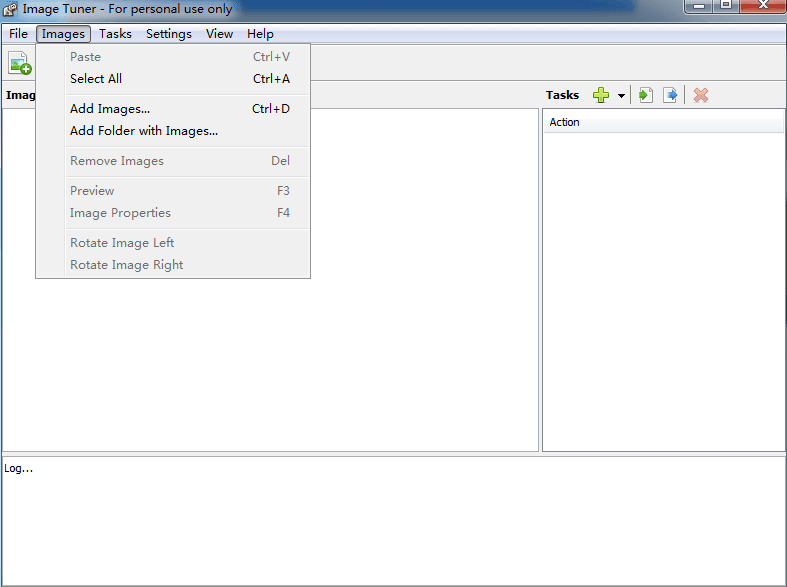
Task: Click the green plus Add Task icon
Action: pyautogui.click(x=601, y=95)
